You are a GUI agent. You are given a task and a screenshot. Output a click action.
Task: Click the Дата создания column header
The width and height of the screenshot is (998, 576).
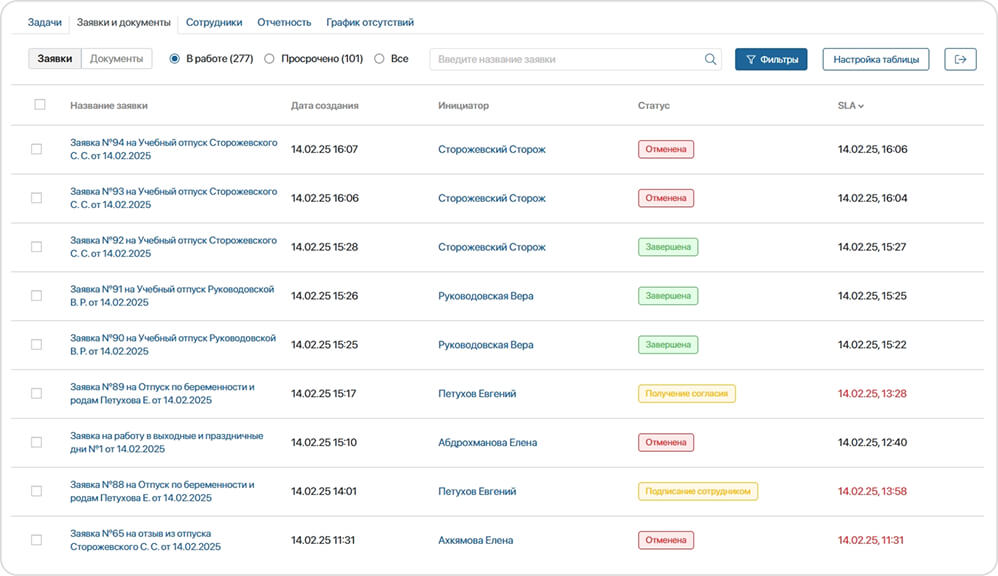pyautogui.click(x=324, y=106)
